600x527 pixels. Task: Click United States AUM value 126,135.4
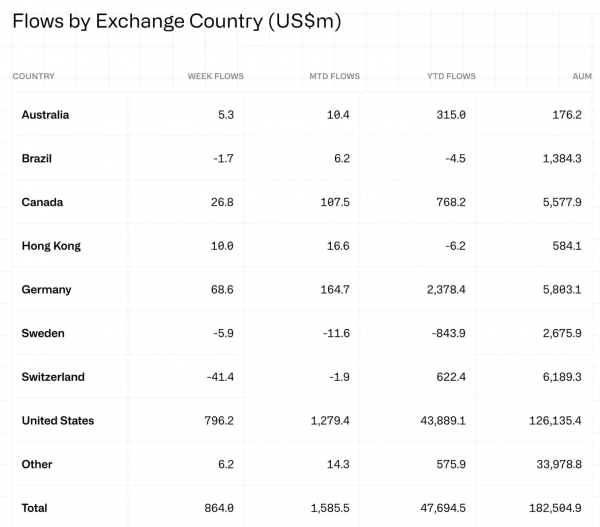555,421
